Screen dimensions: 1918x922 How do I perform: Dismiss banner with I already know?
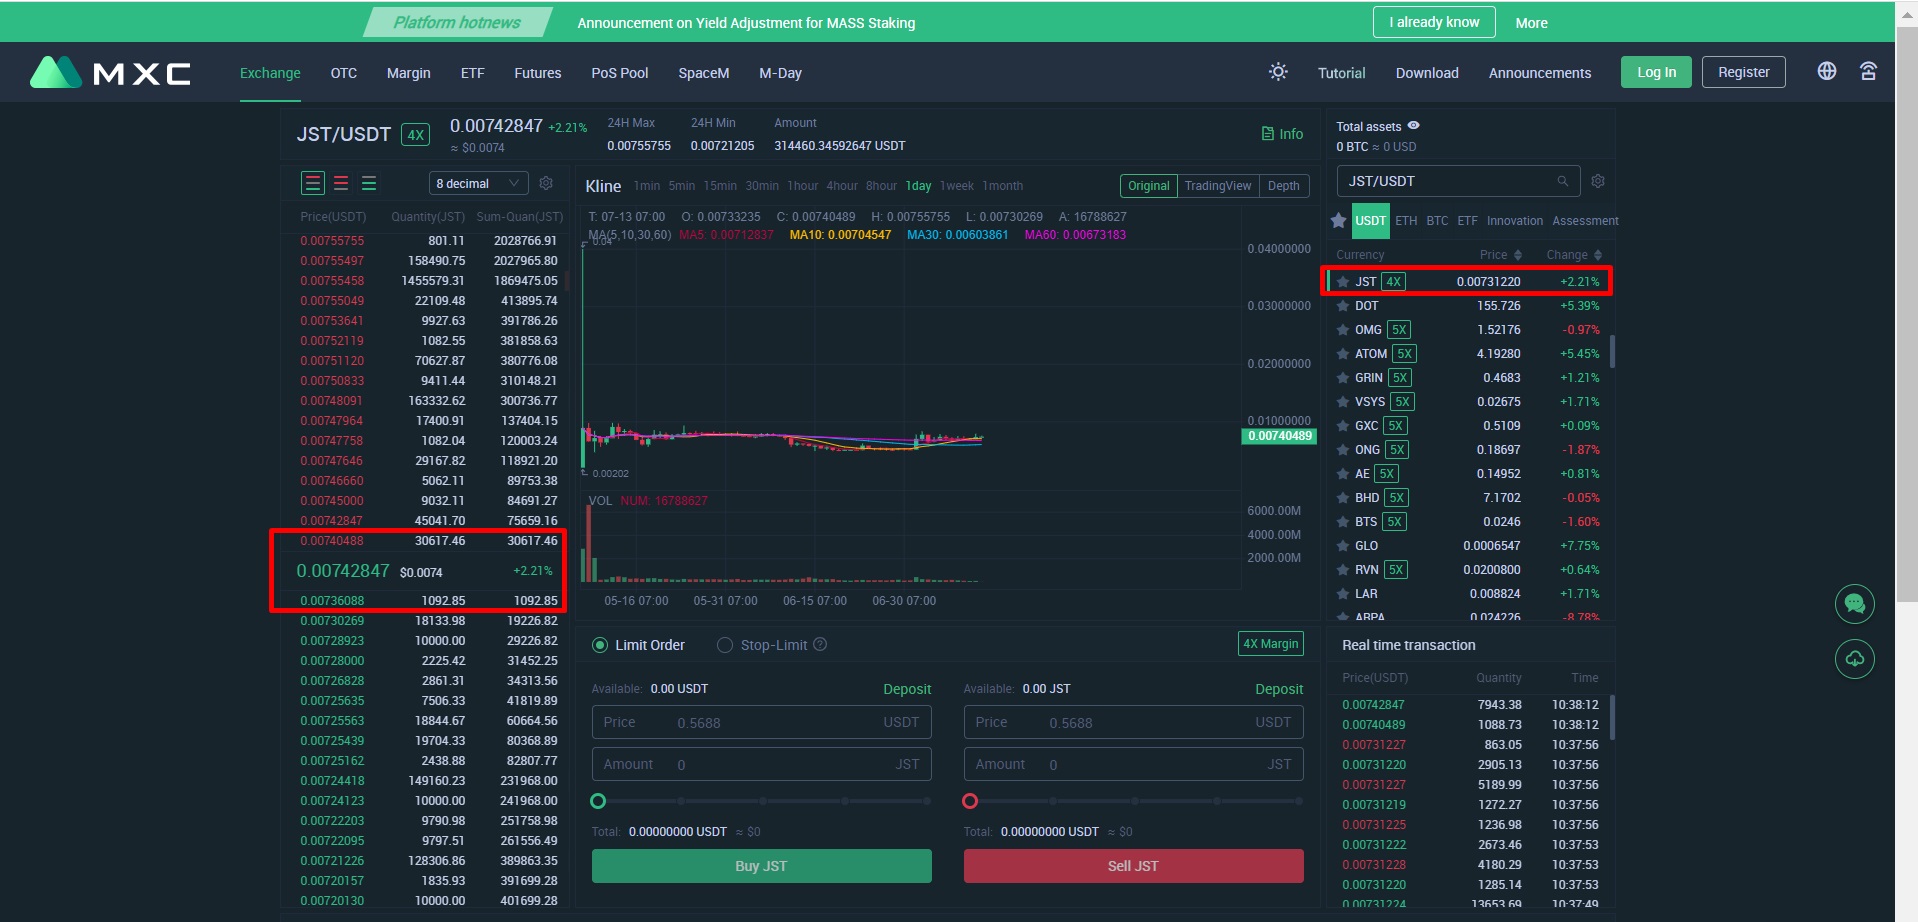click(1434, 22)
